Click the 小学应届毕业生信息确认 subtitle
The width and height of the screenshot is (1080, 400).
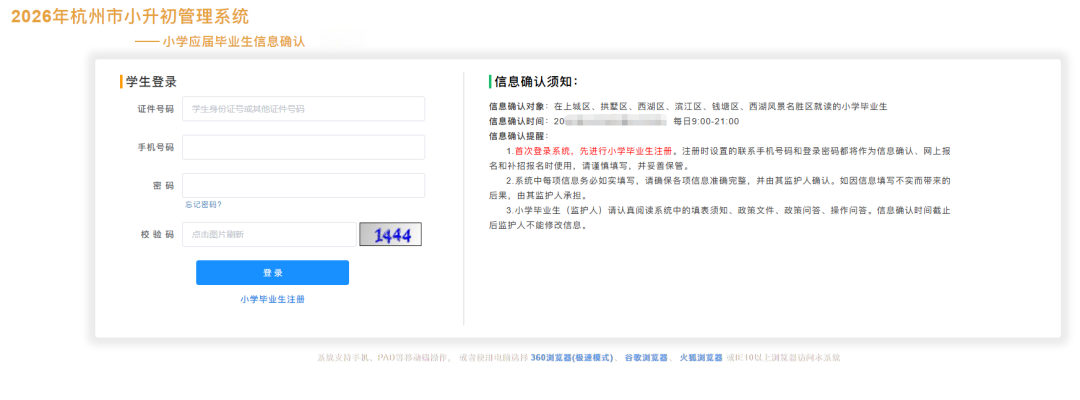coord(234,42)
